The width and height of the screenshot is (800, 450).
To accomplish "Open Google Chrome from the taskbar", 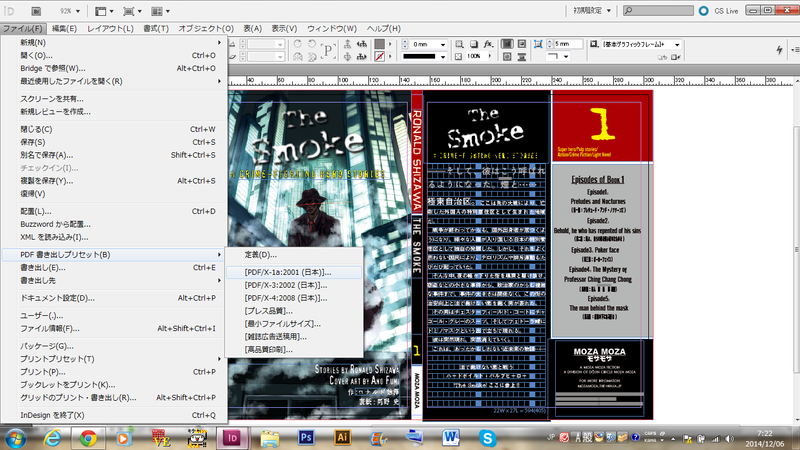I will coord(88,438).
